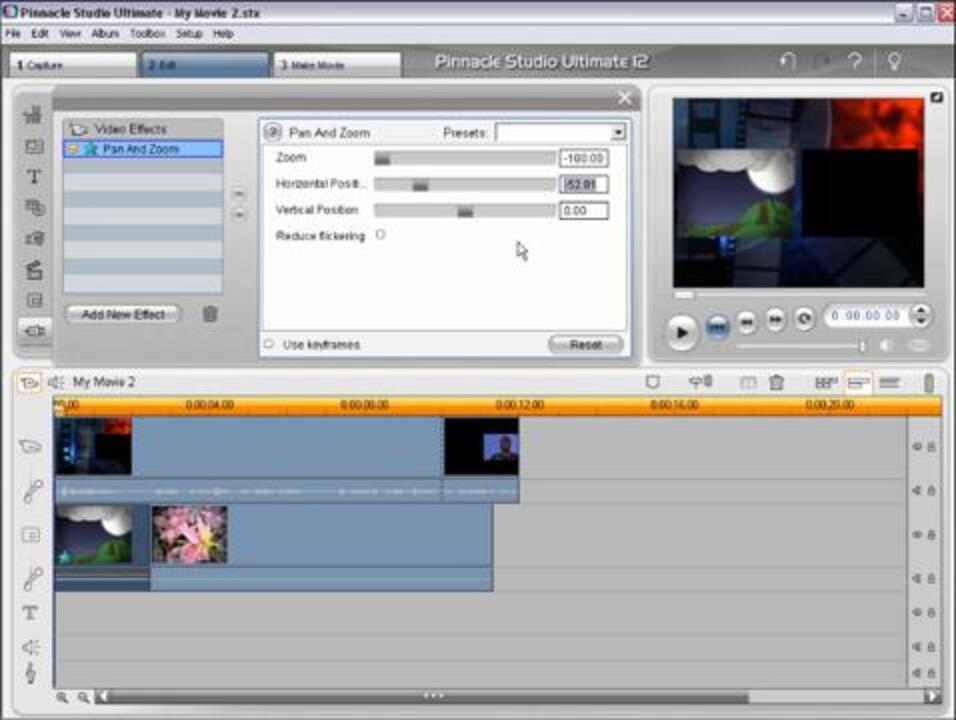The image size is (956, 720).
Task: Open the SmartMovie tool in toolbox sidebar
Action: click(34, 269)
